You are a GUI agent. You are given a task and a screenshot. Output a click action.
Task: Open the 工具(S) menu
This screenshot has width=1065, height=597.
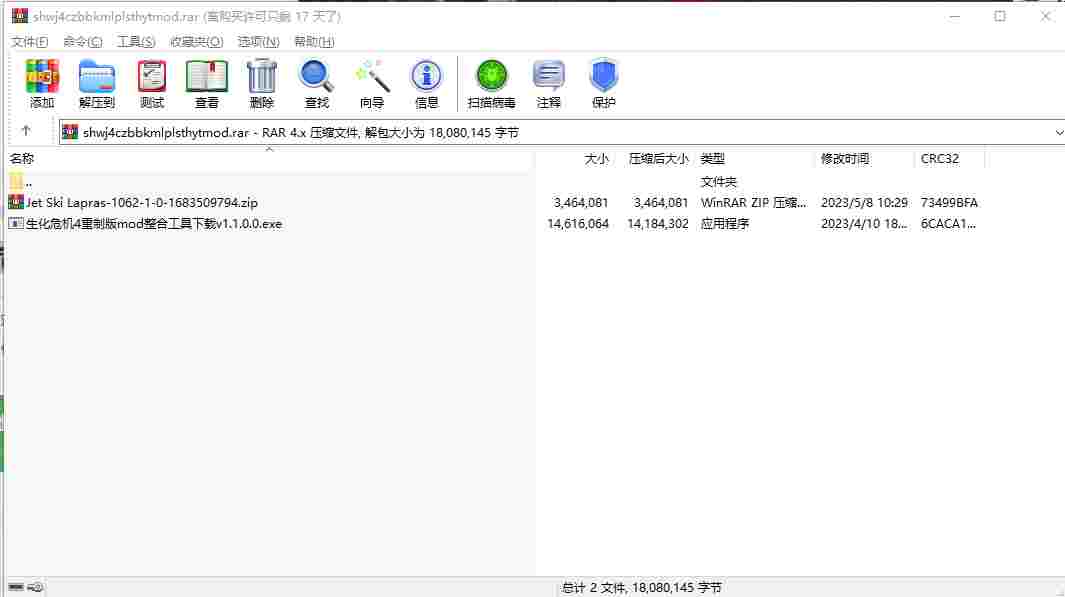[x=136, y=41]
